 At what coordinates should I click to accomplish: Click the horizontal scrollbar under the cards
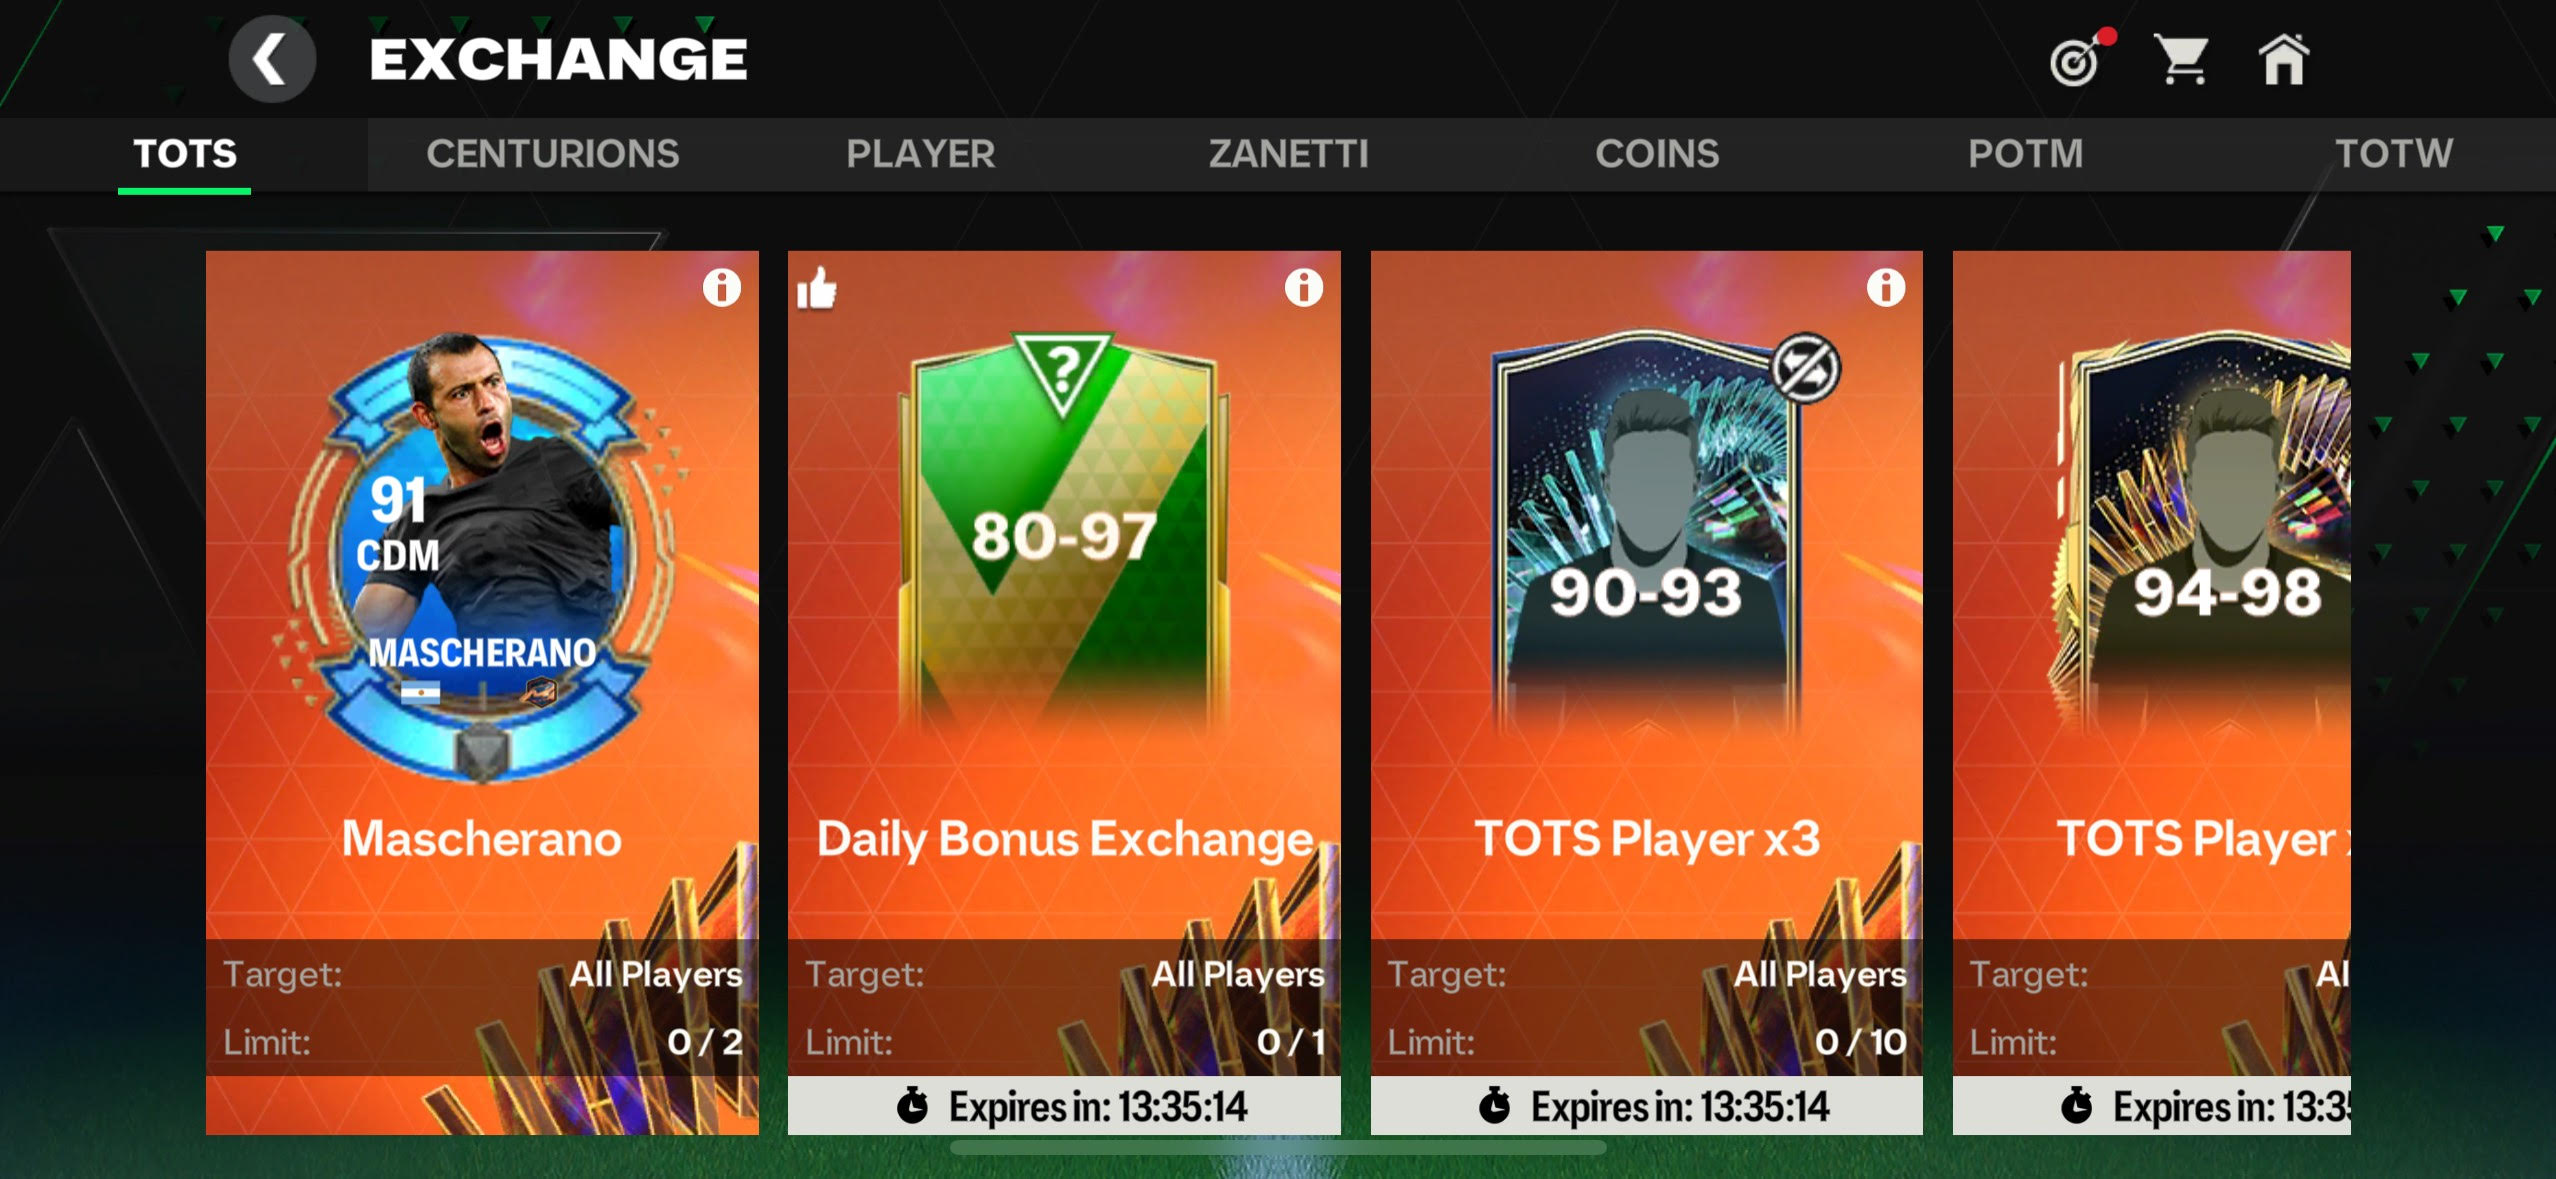[x=1278, y=1148]
